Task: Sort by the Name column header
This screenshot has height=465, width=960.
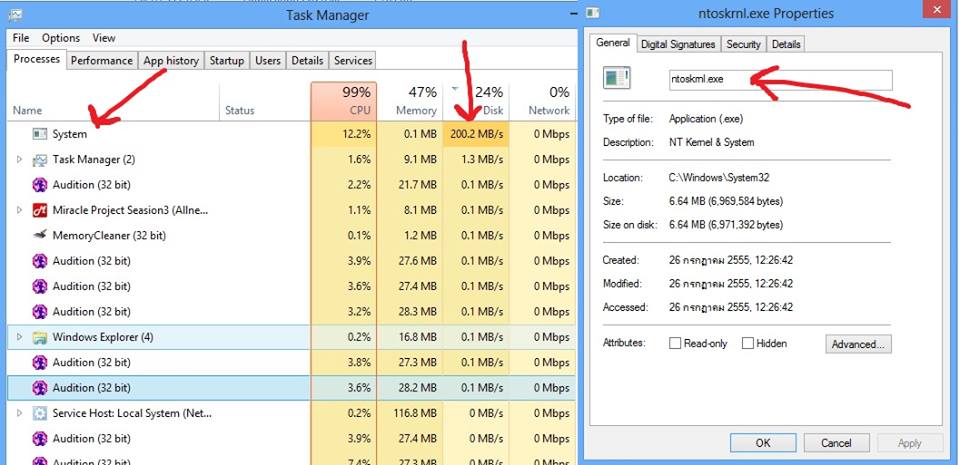Action: [113, 102]
